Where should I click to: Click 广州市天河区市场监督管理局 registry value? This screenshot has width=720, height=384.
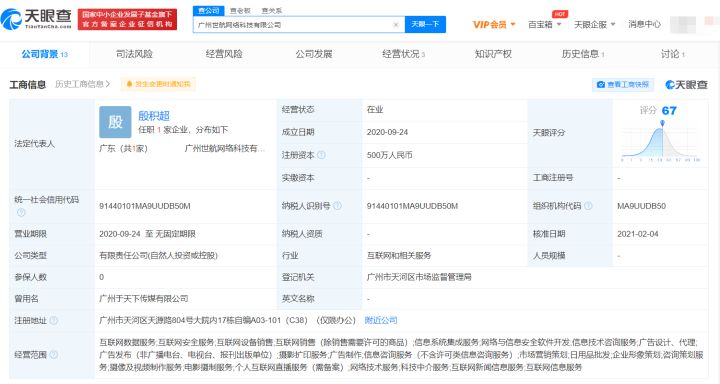(419, 277)
